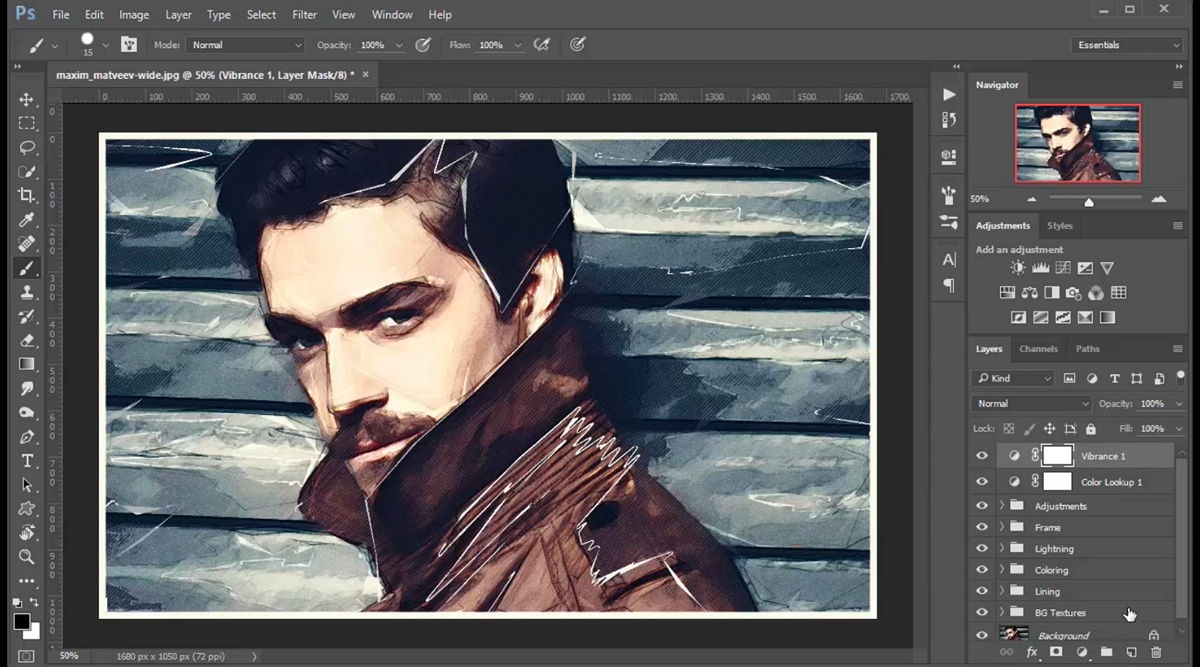1200x667 pixels.
Task: Open the layer blend mode Normal dropdown
Action: coord(1031,404)
